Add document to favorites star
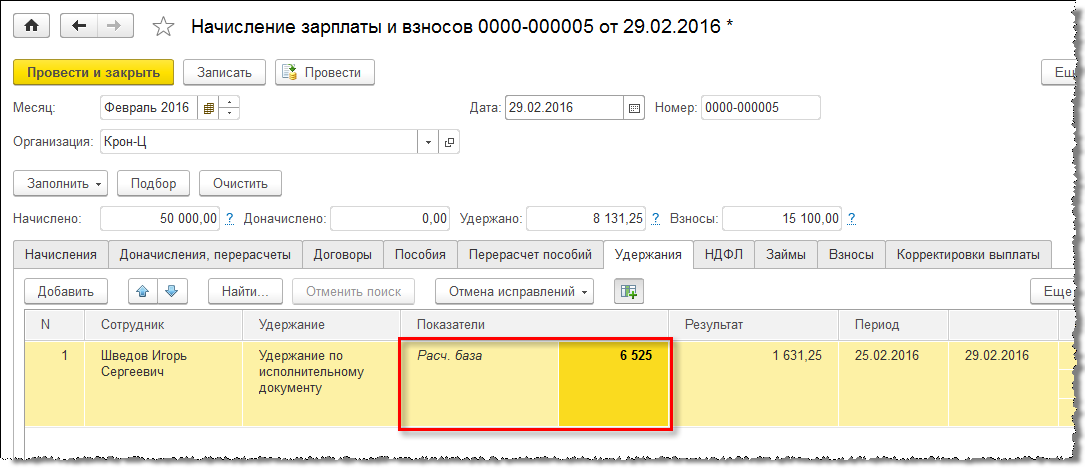The height and width of the screenshot is (468, 1085). click(163, 27)
